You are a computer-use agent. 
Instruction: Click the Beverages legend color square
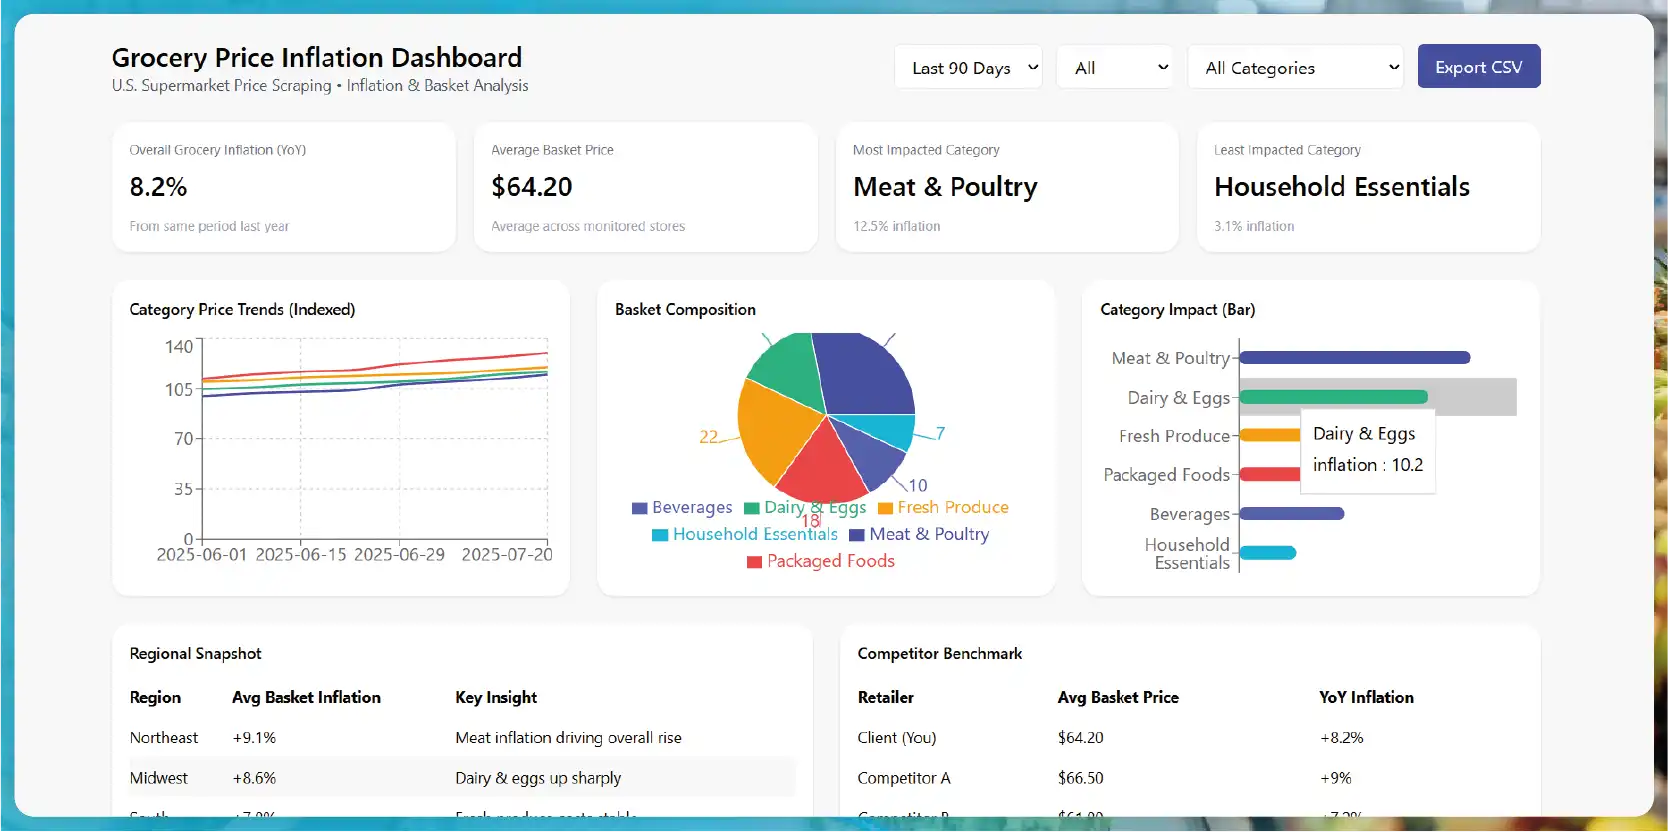pos(640,508)
